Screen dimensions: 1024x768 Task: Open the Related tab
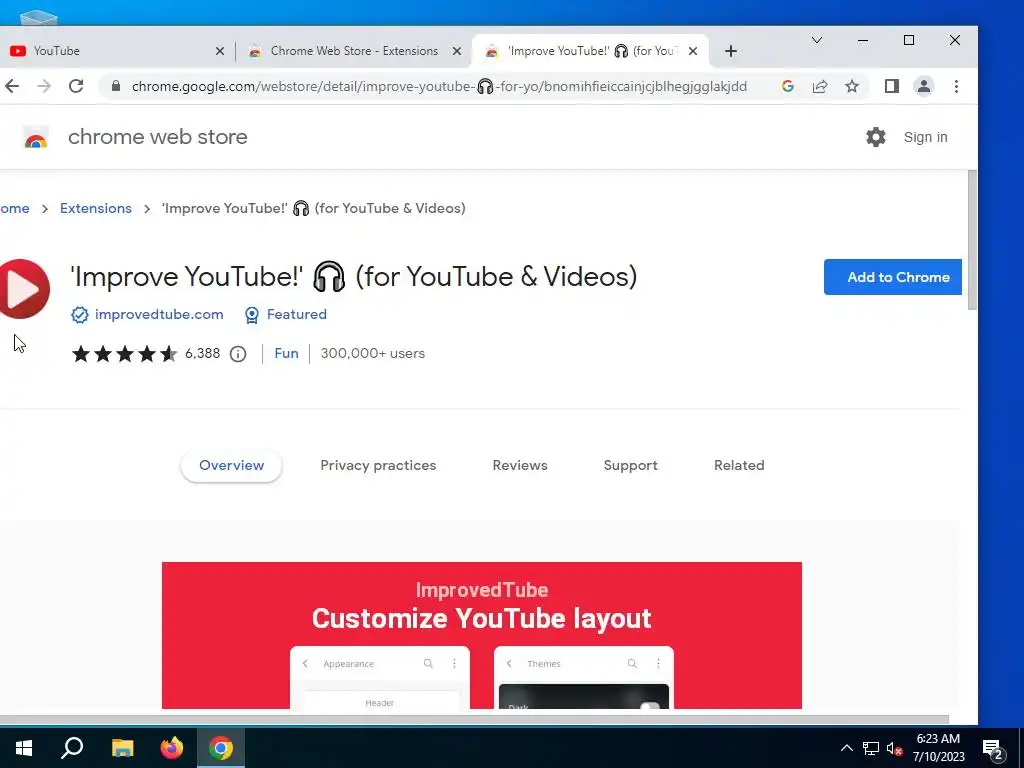pyautogui.click(x=739, y=466)
